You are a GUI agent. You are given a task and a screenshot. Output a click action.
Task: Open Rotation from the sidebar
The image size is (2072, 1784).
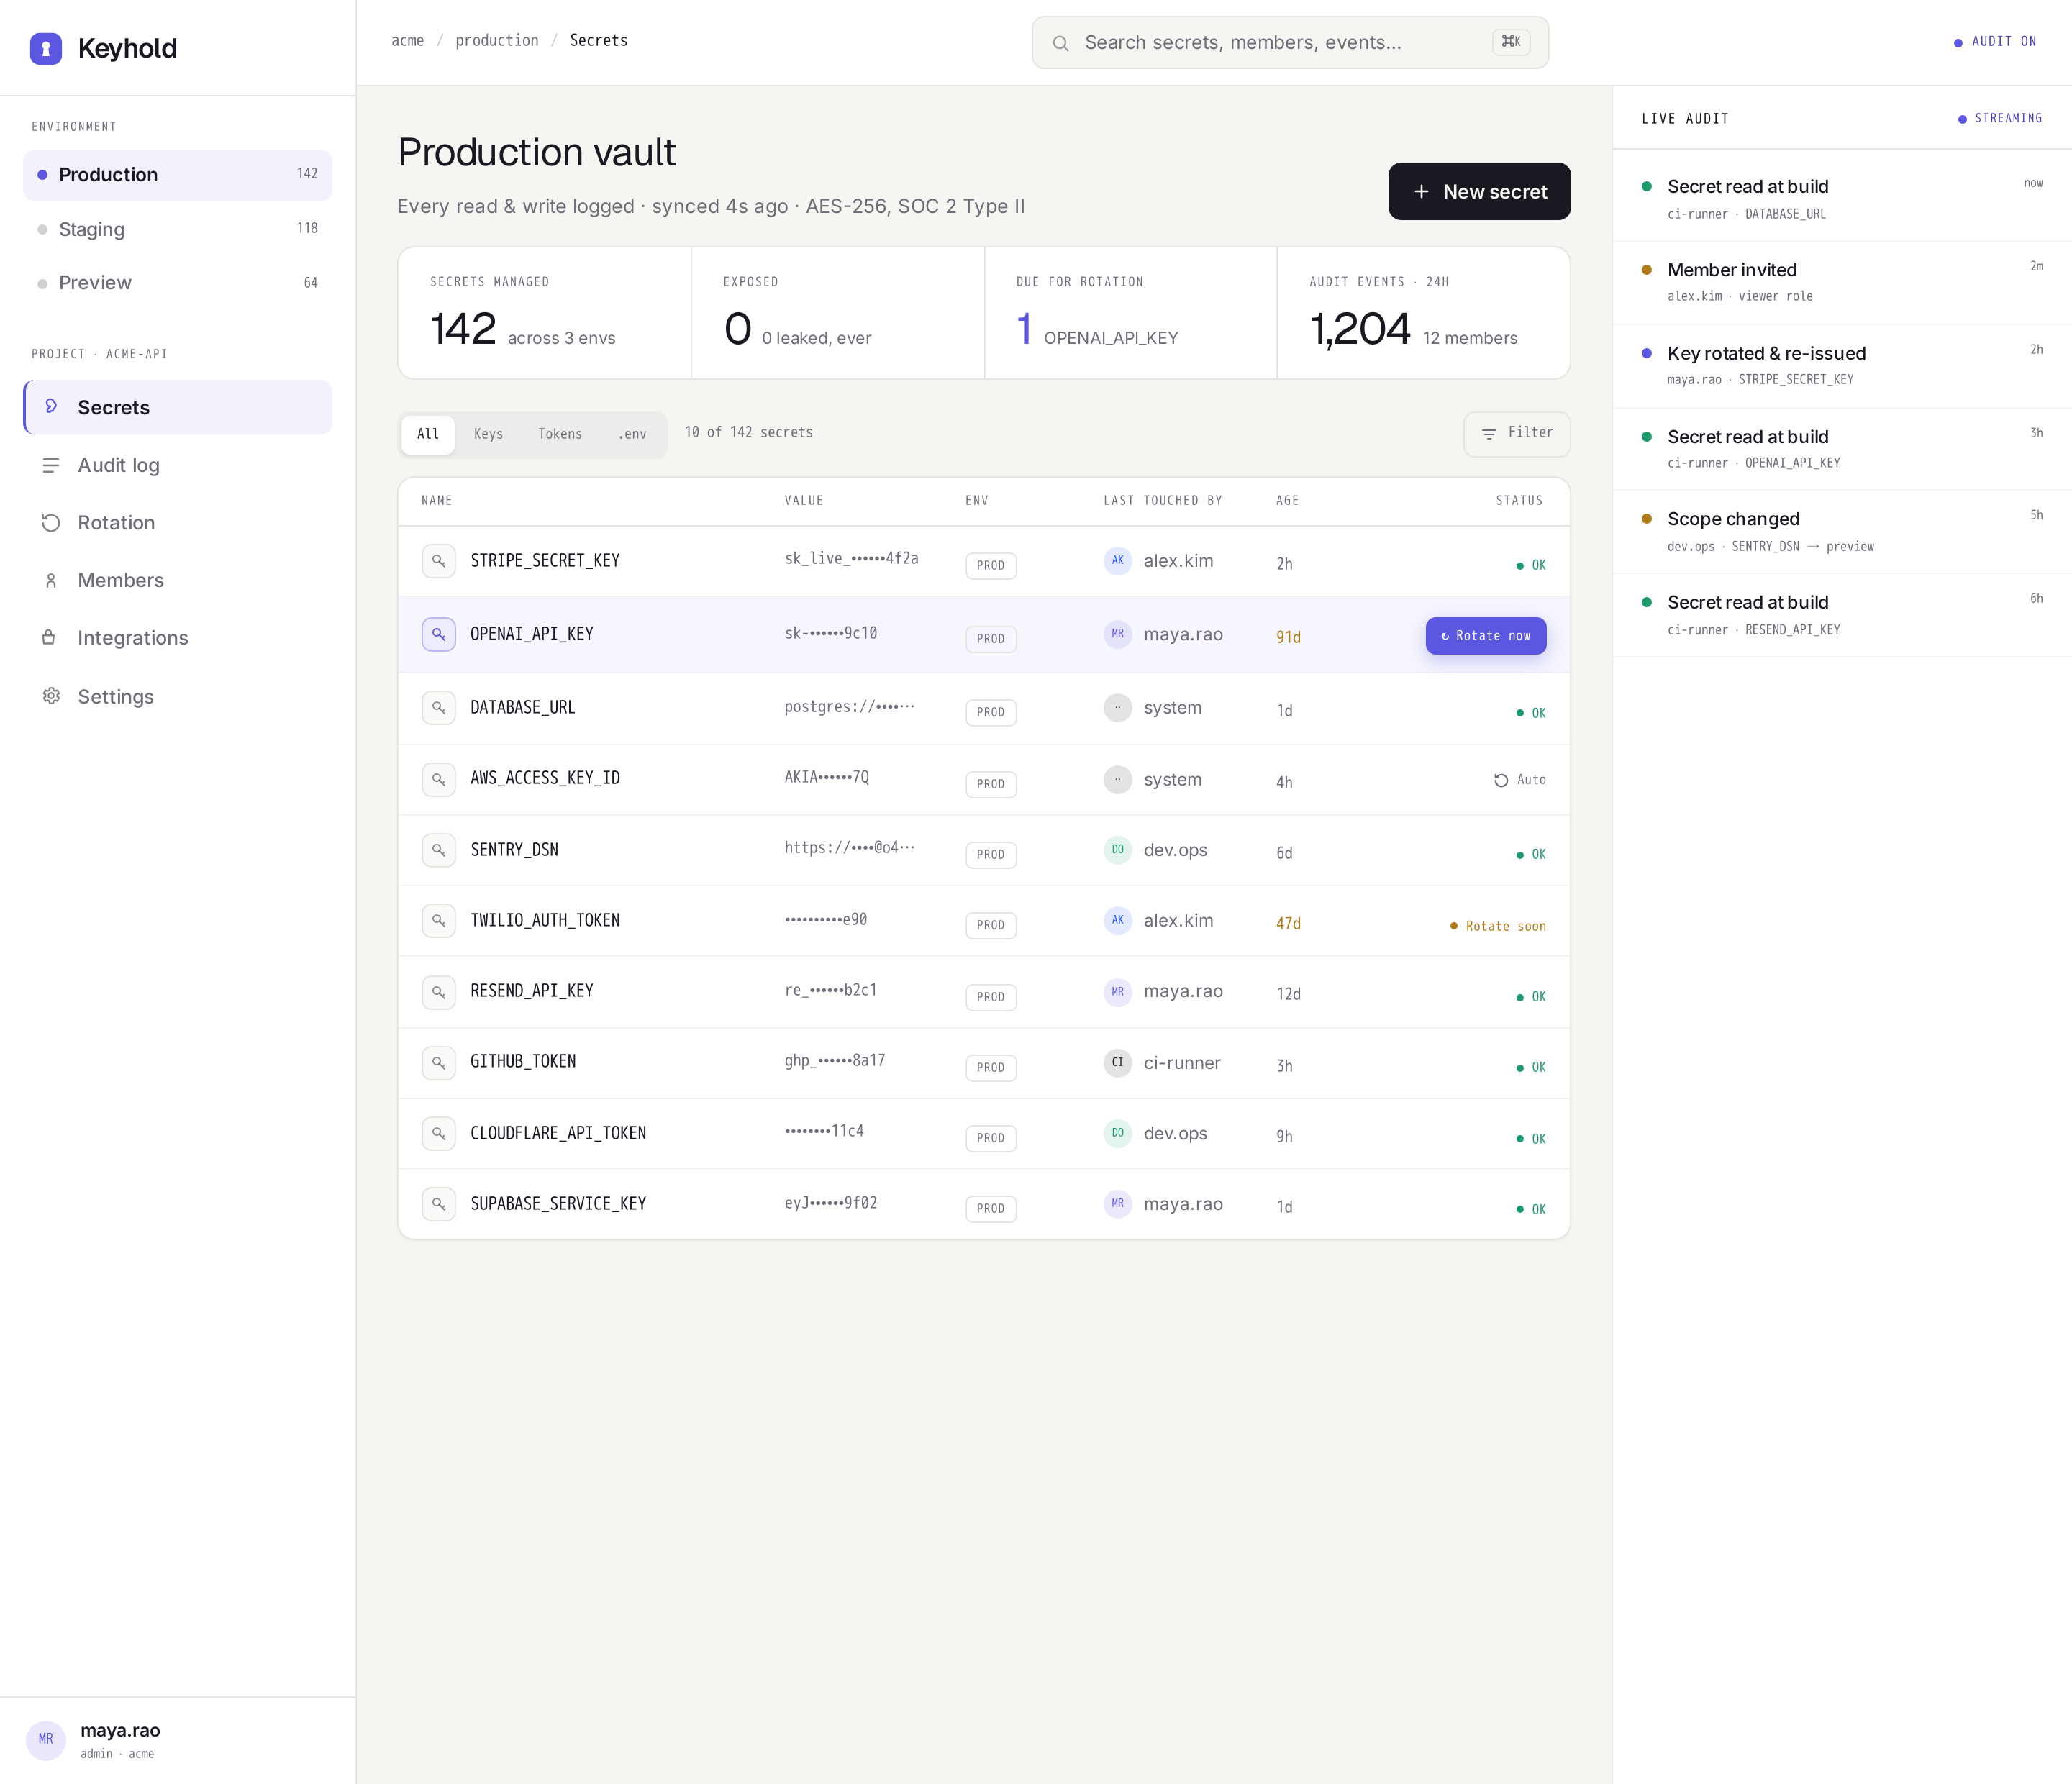tap(177, 523)
